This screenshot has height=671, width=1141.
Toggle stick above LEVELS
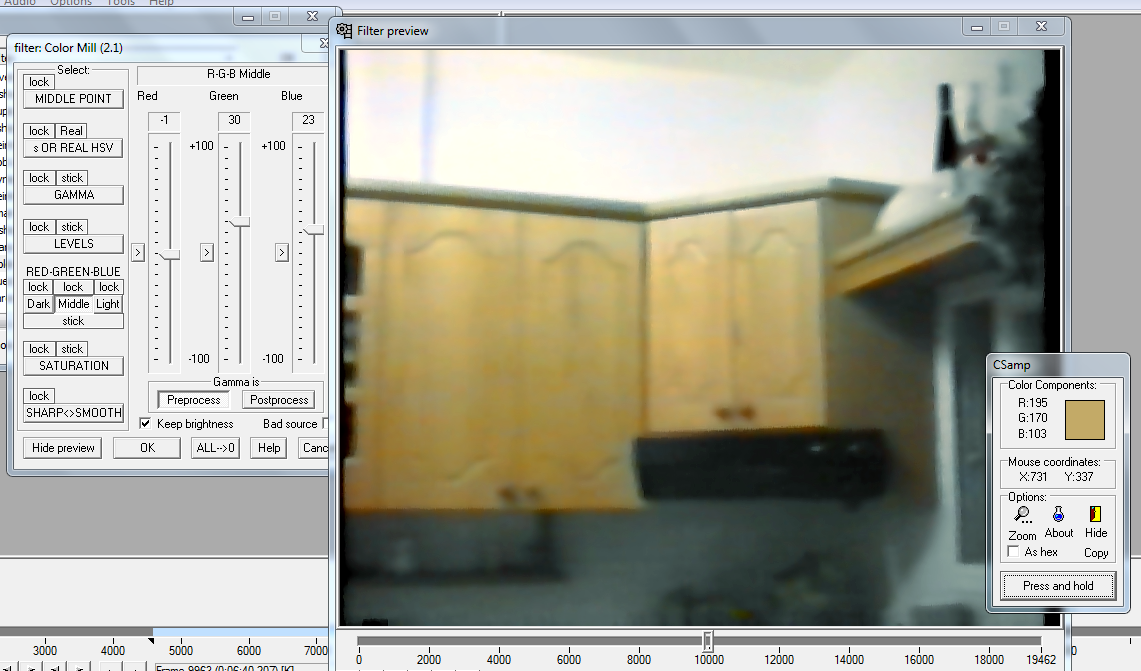(x=72, y=227)
